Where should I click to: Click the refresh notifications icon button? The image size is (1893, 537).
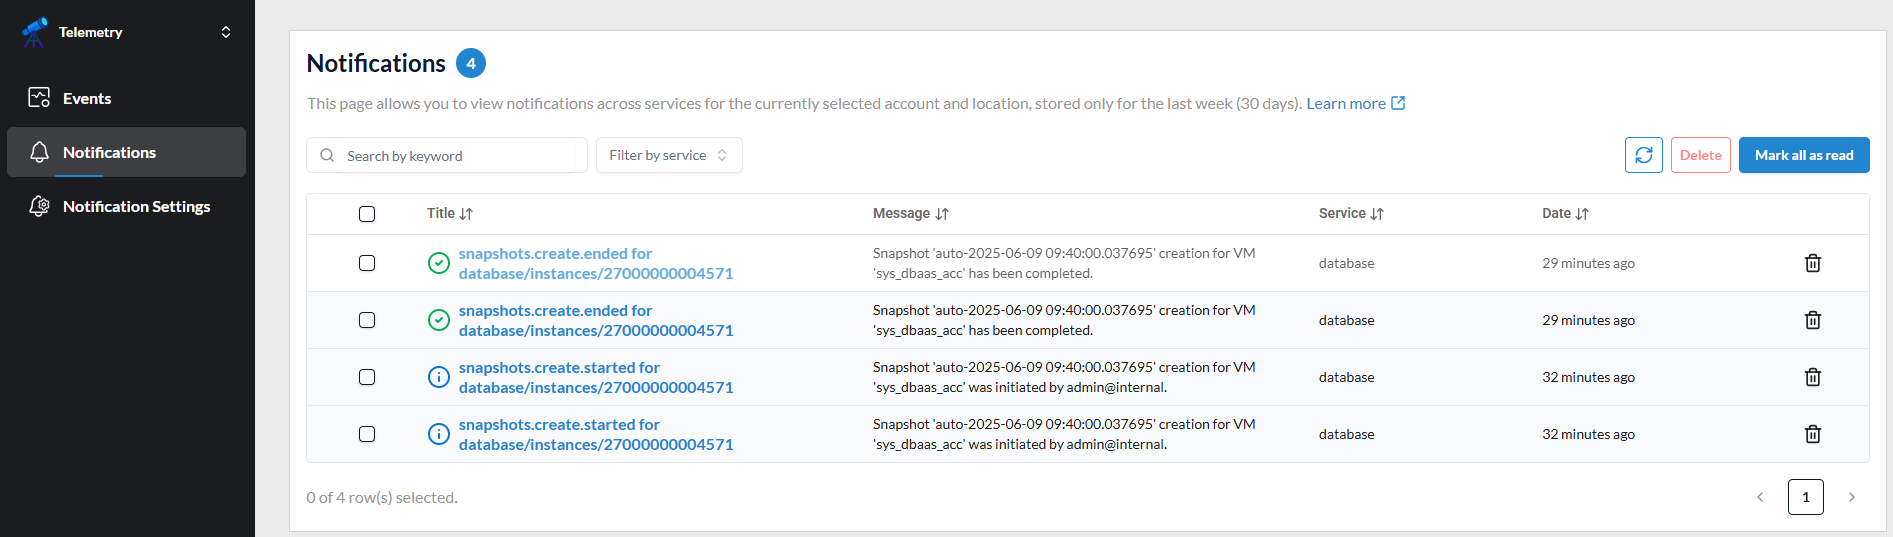click(x=1643, y=155)
